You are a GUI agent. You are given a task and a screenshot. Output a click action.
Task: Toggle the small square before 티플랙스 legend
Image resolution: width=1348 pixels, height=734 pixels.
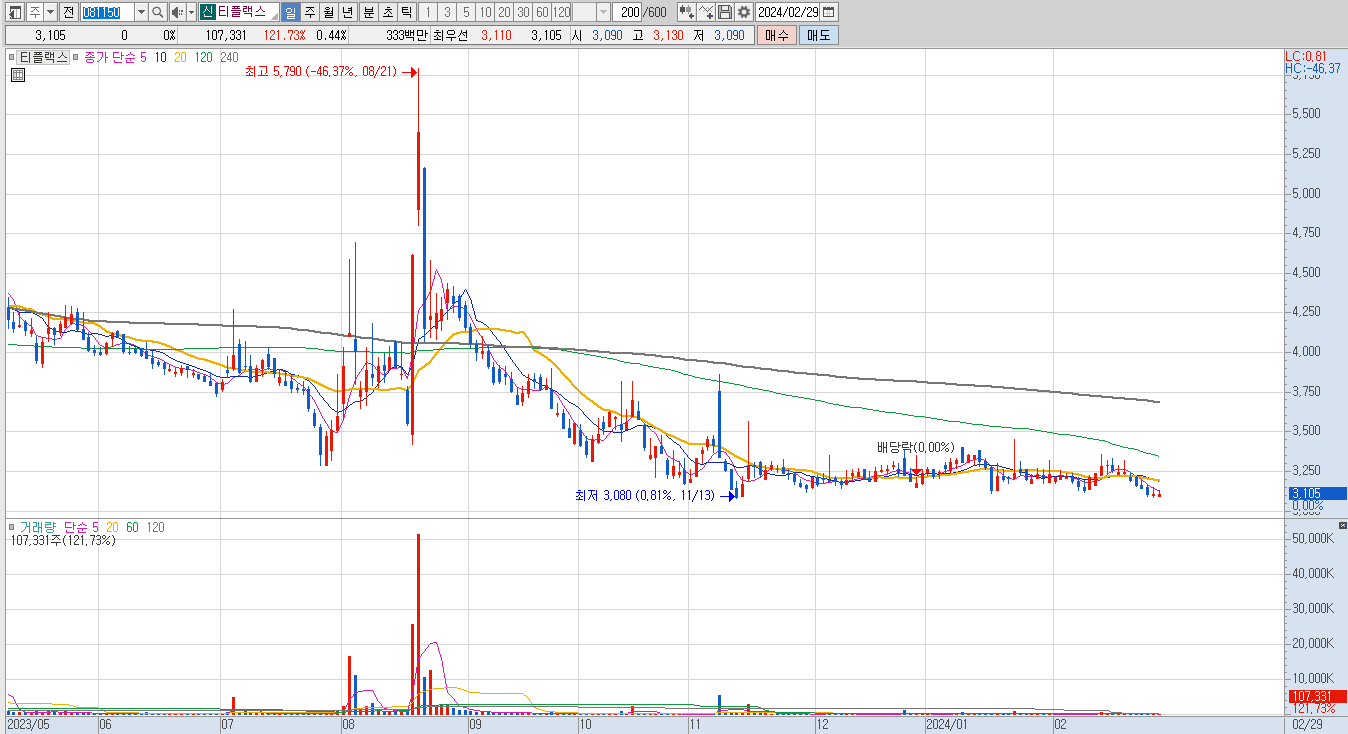tap(13, 58)
